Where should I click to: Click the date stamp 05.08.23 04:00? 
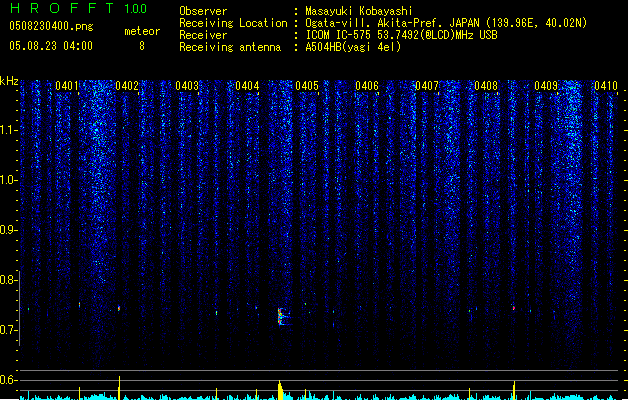[51, 46]
